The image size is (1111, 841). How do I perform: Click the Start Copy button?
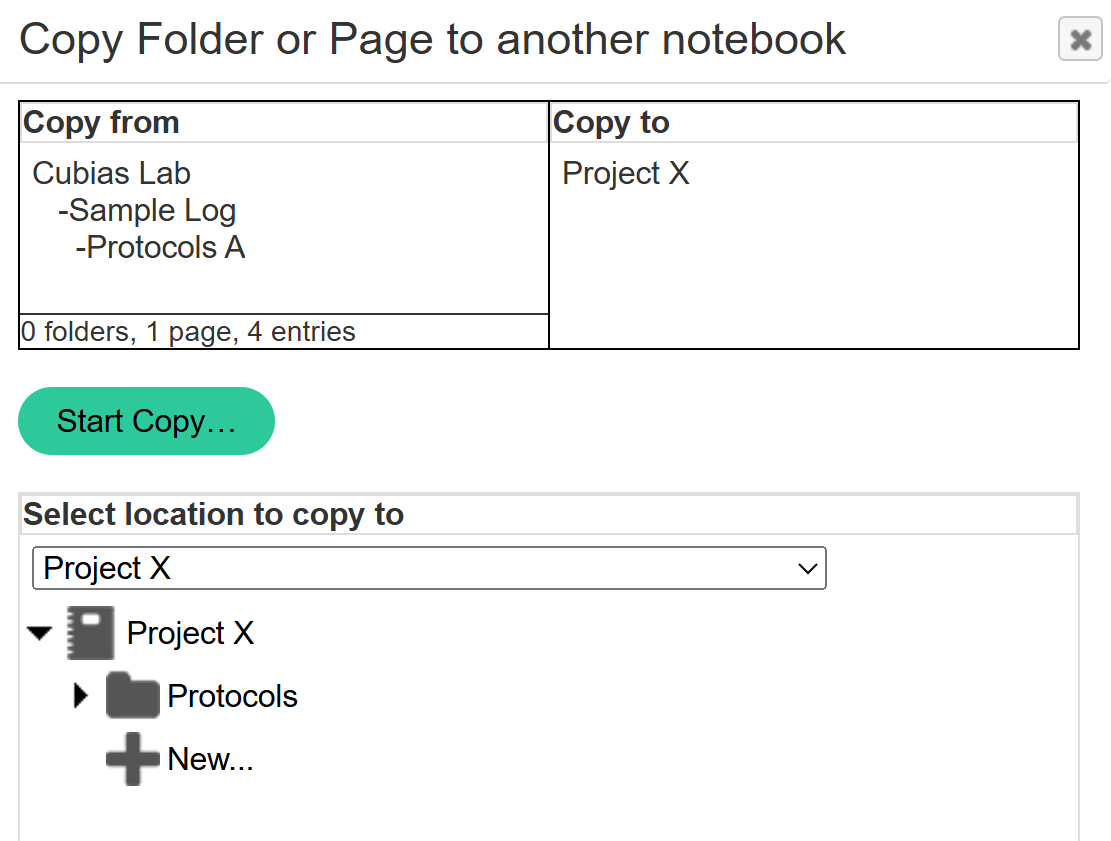click(x=146, y=421)
